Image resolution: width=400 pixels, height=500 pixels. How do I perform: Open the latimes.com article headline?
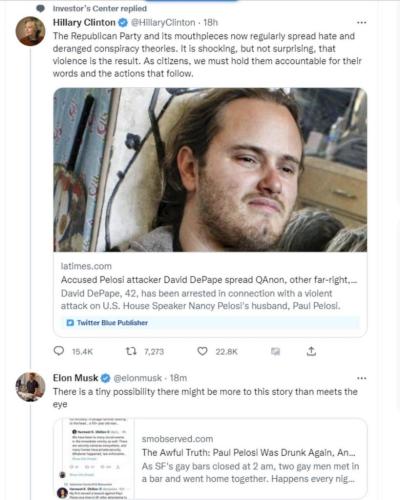pyautogui.click(x=209, y=280)
